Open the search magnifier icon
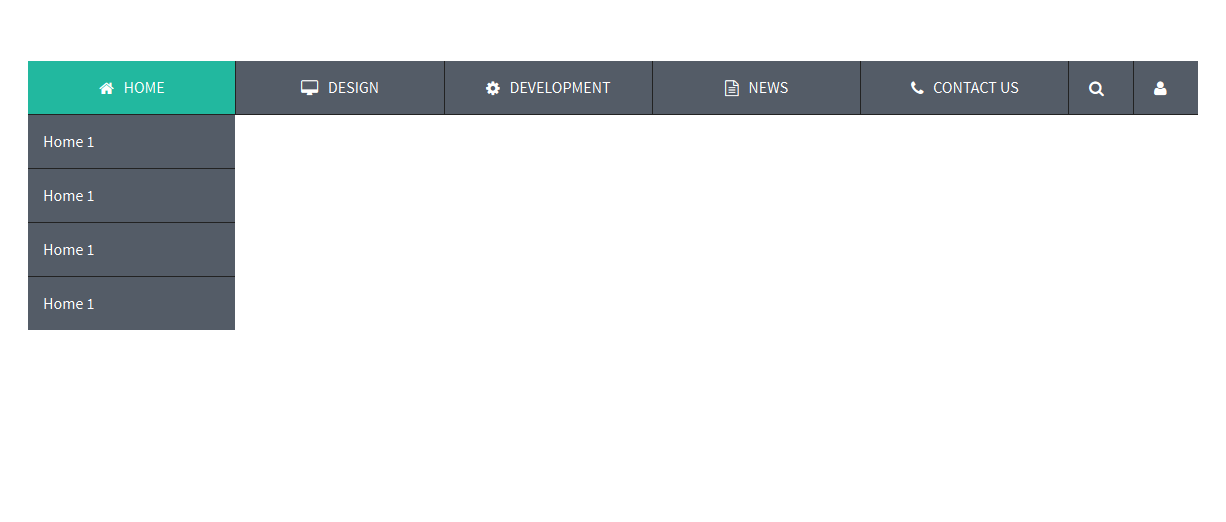The width and height of the screenshot is (1226, 522). (1096, 88)
